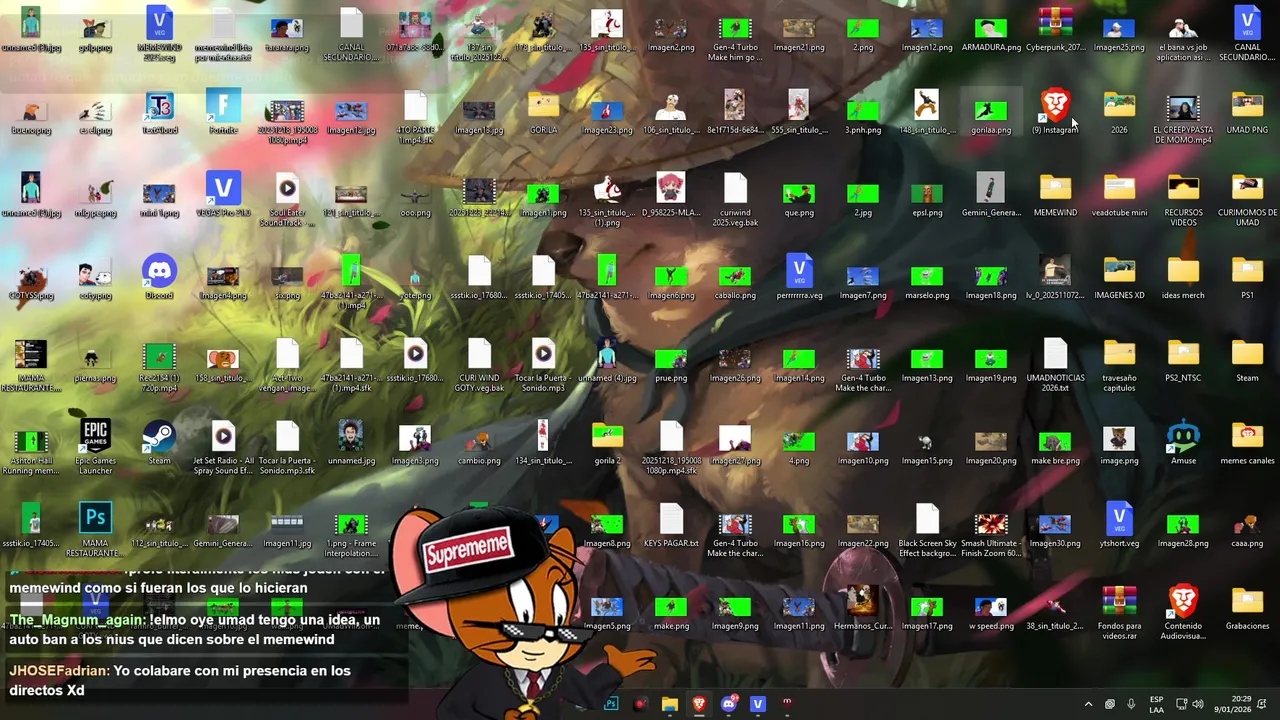
Task: Select the Contenido Audiovisual Brave shortcut
Action: coord(1183,613)
